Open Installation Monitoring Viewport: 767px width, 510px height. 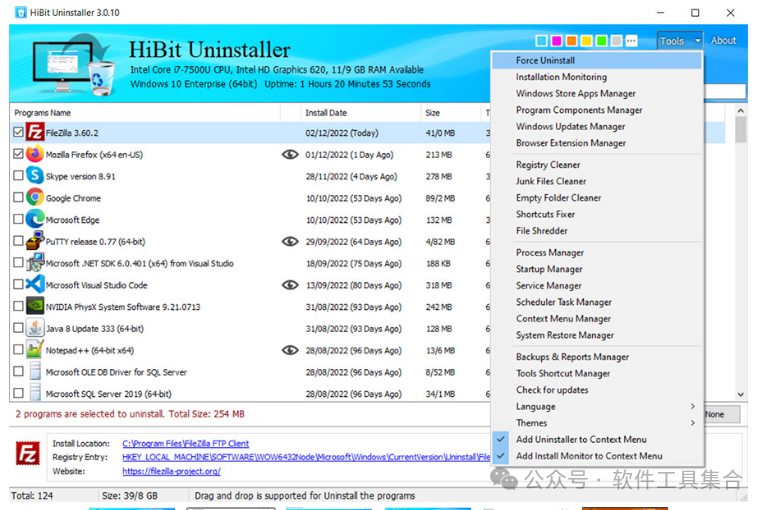click(x=597, y=77)
